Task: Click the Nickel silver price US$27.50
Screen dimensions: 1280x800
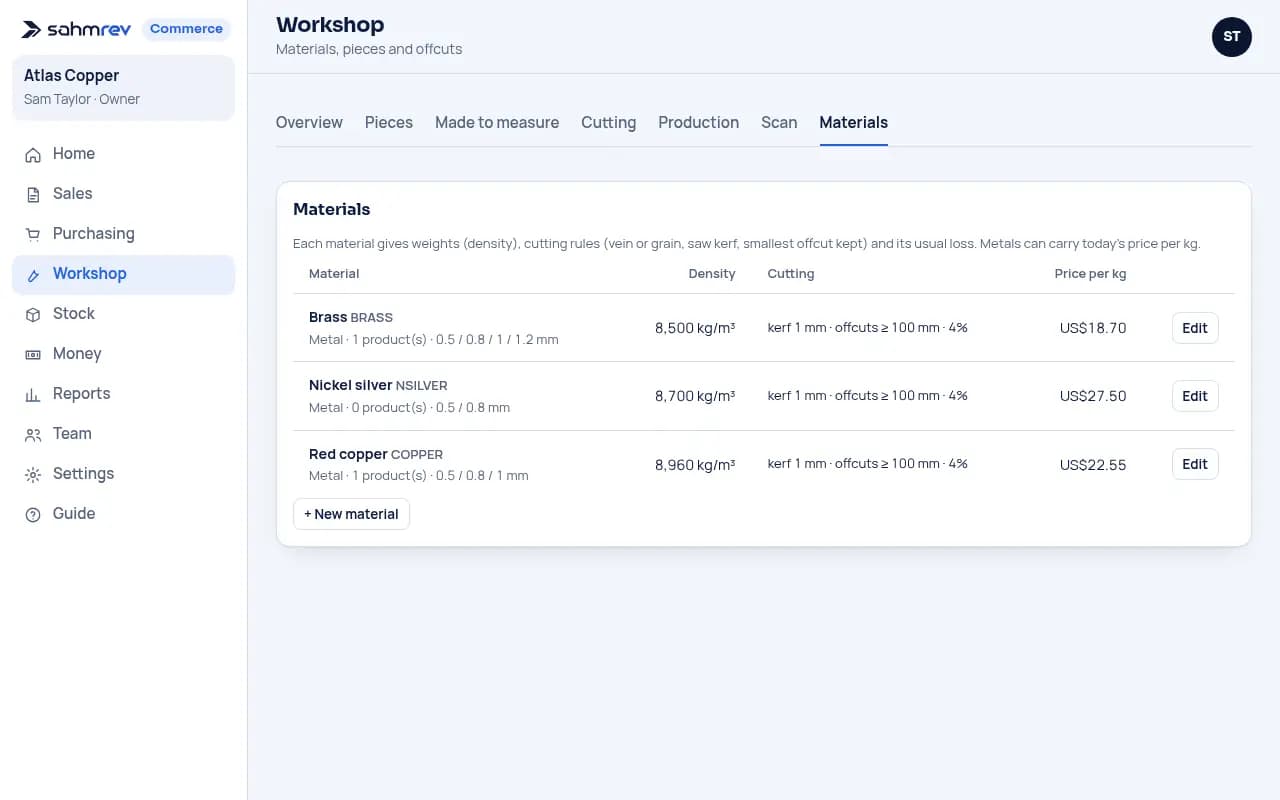Action: [x=1093, y=396]
